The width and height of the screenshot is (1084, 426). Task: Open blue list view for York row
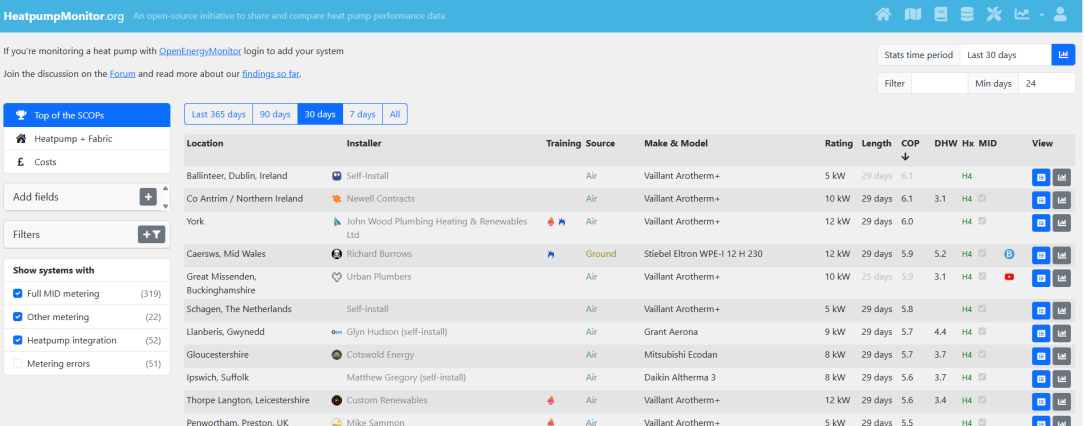click(x=1040, y=223)
